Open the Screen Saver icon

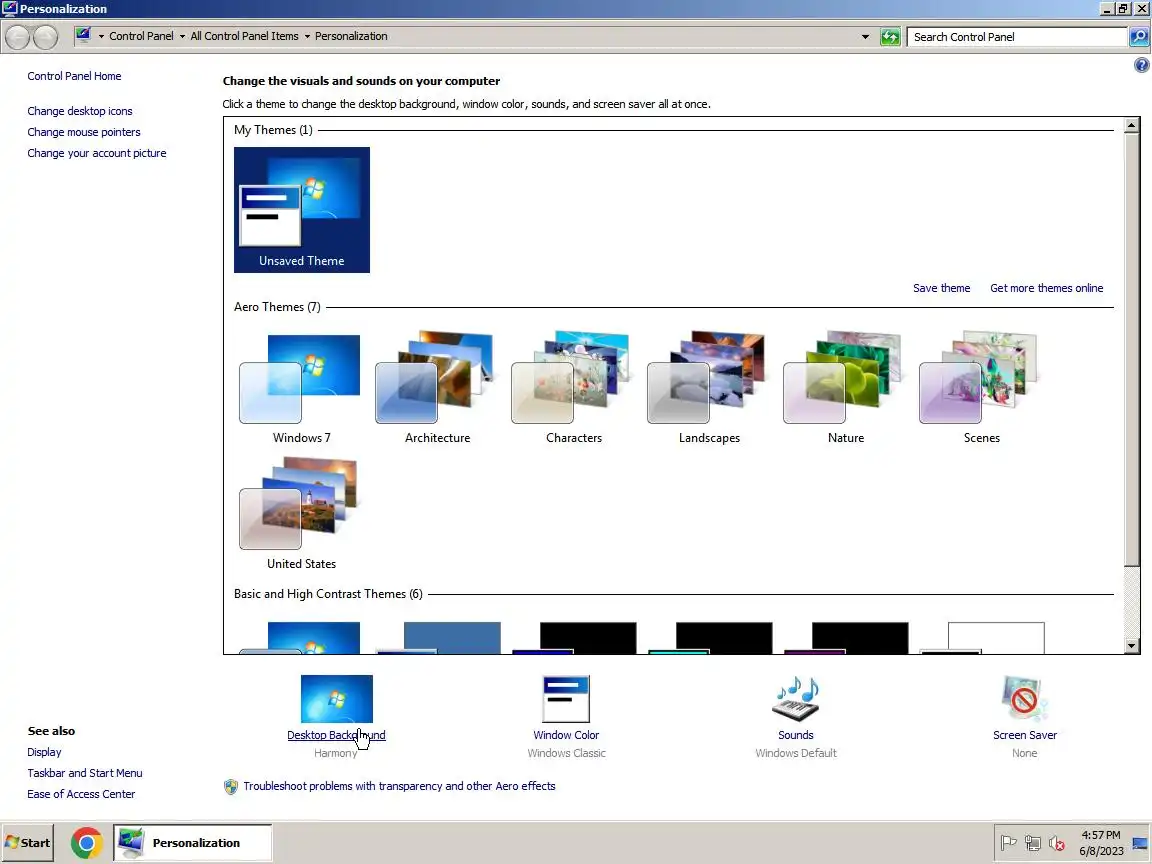click(x=1024, y=699)
